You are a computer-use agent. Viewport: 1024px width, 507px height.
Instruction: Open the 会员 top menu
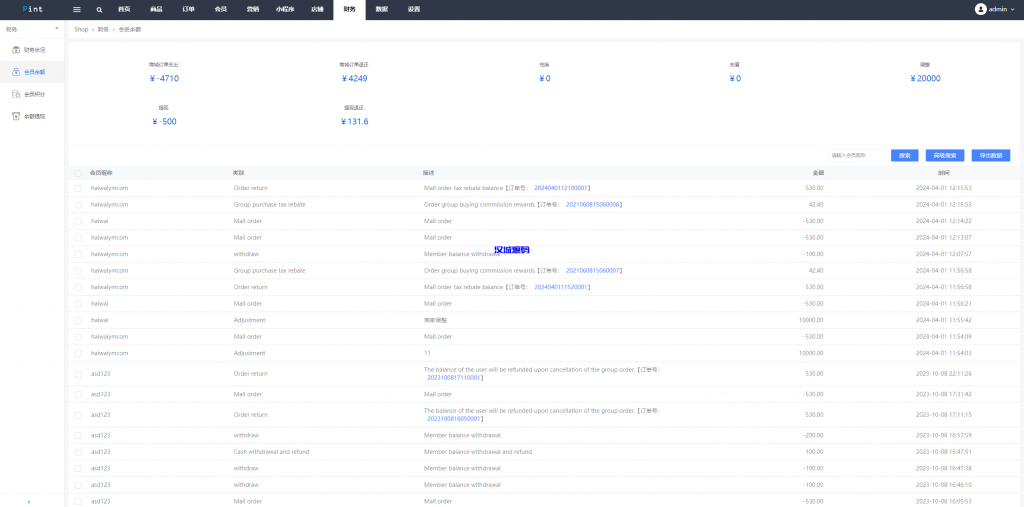pos(220,9)
